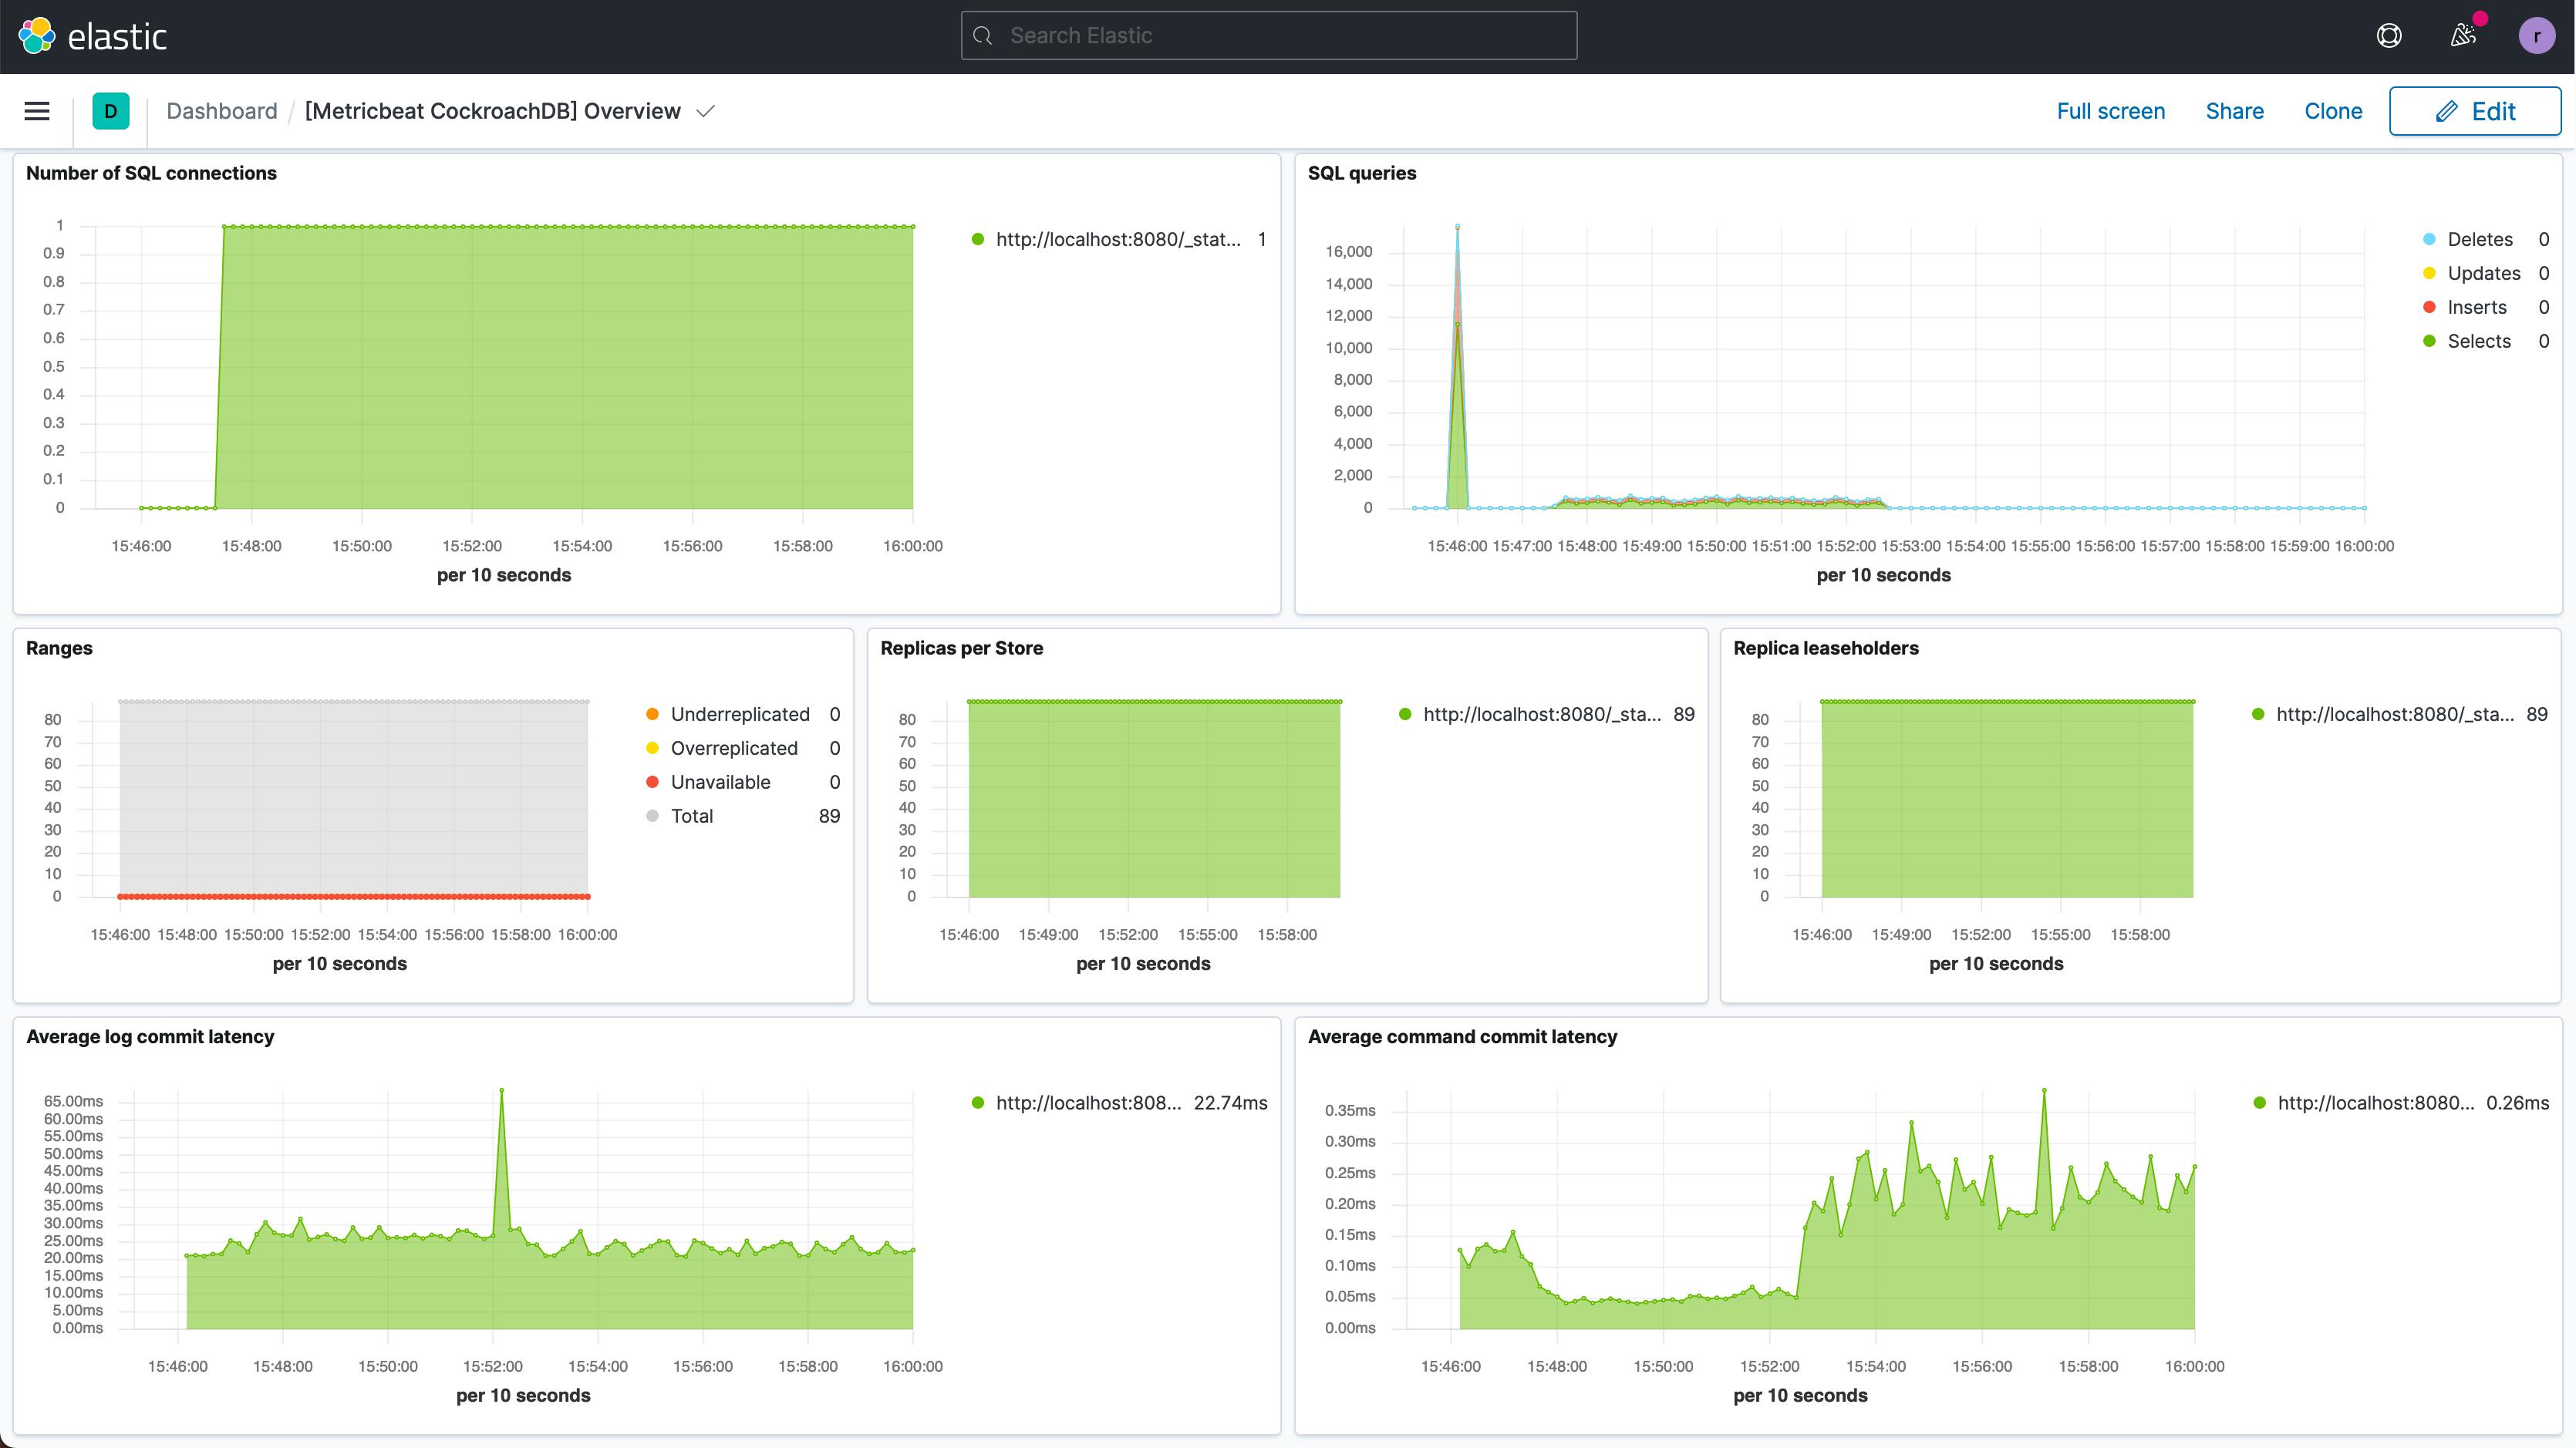Open the Share menu

point(2235,111)
